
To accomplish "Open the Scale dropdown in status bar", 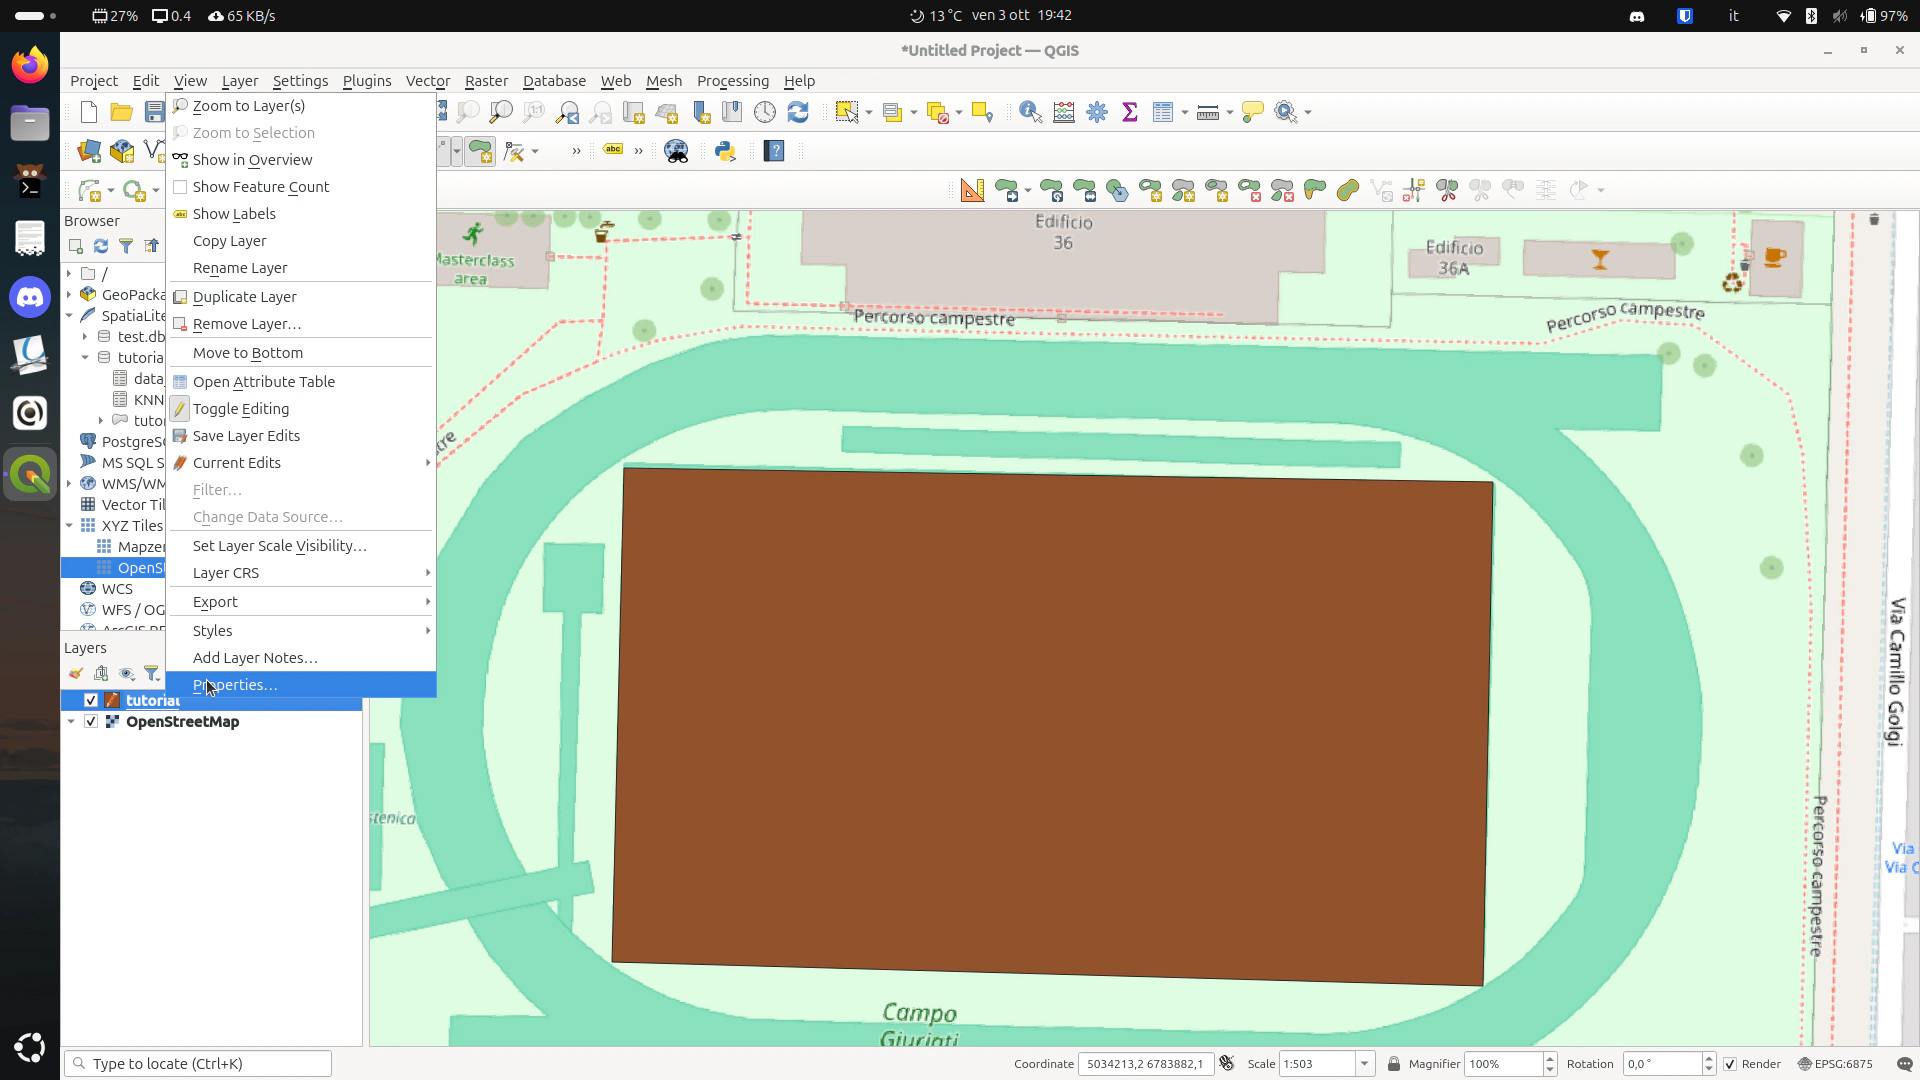I will [1364, 1064].
